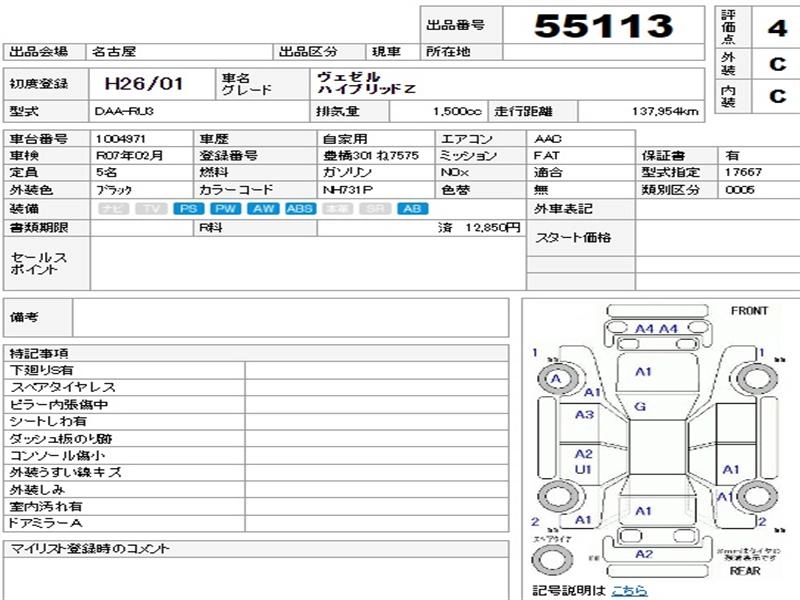Viewport: 800px width, 600px height.
Task: Click the registration number 豊橋301 ね7575
Action: click(371, 156)
